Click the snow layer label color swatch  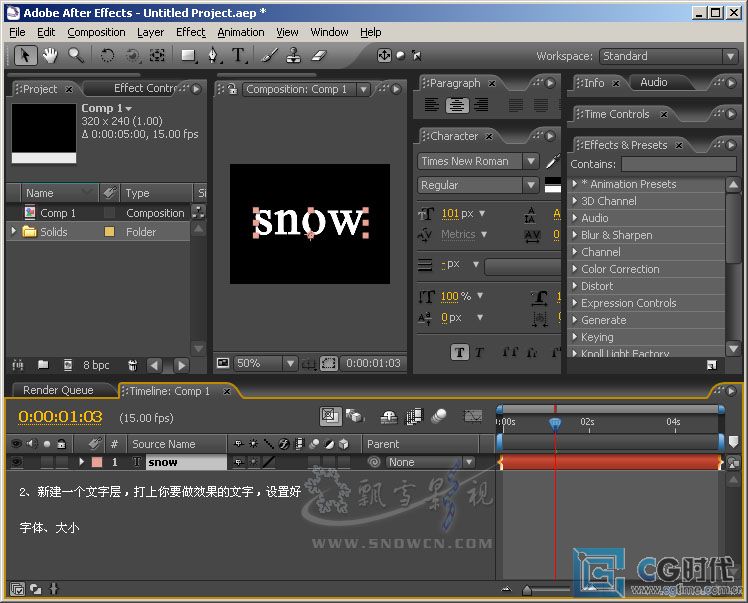pos(97,462)
